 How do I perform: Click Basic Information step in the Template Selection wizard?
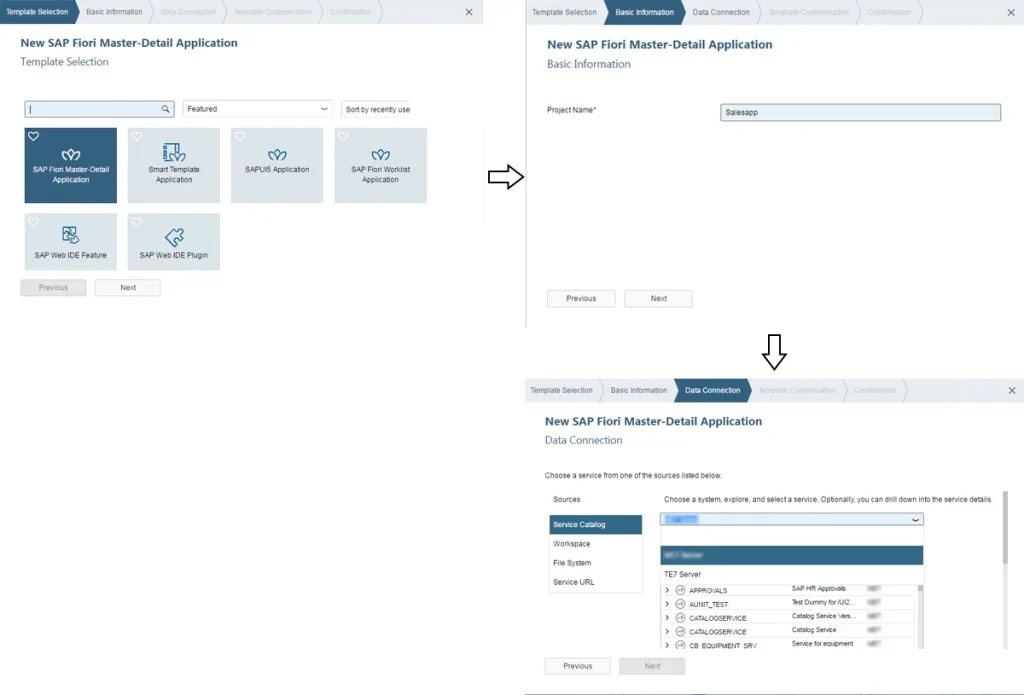tap(114, 12)
